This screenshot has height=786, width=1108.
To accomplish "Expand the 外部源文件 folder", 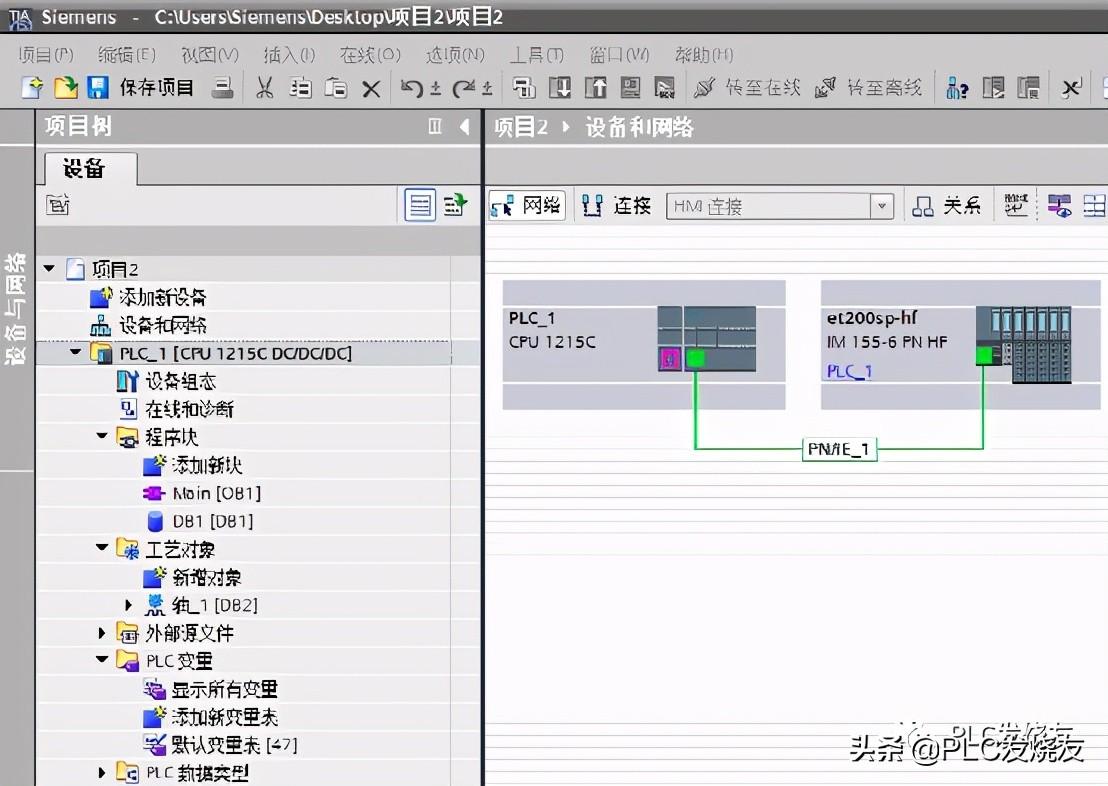I will point(102,633).
